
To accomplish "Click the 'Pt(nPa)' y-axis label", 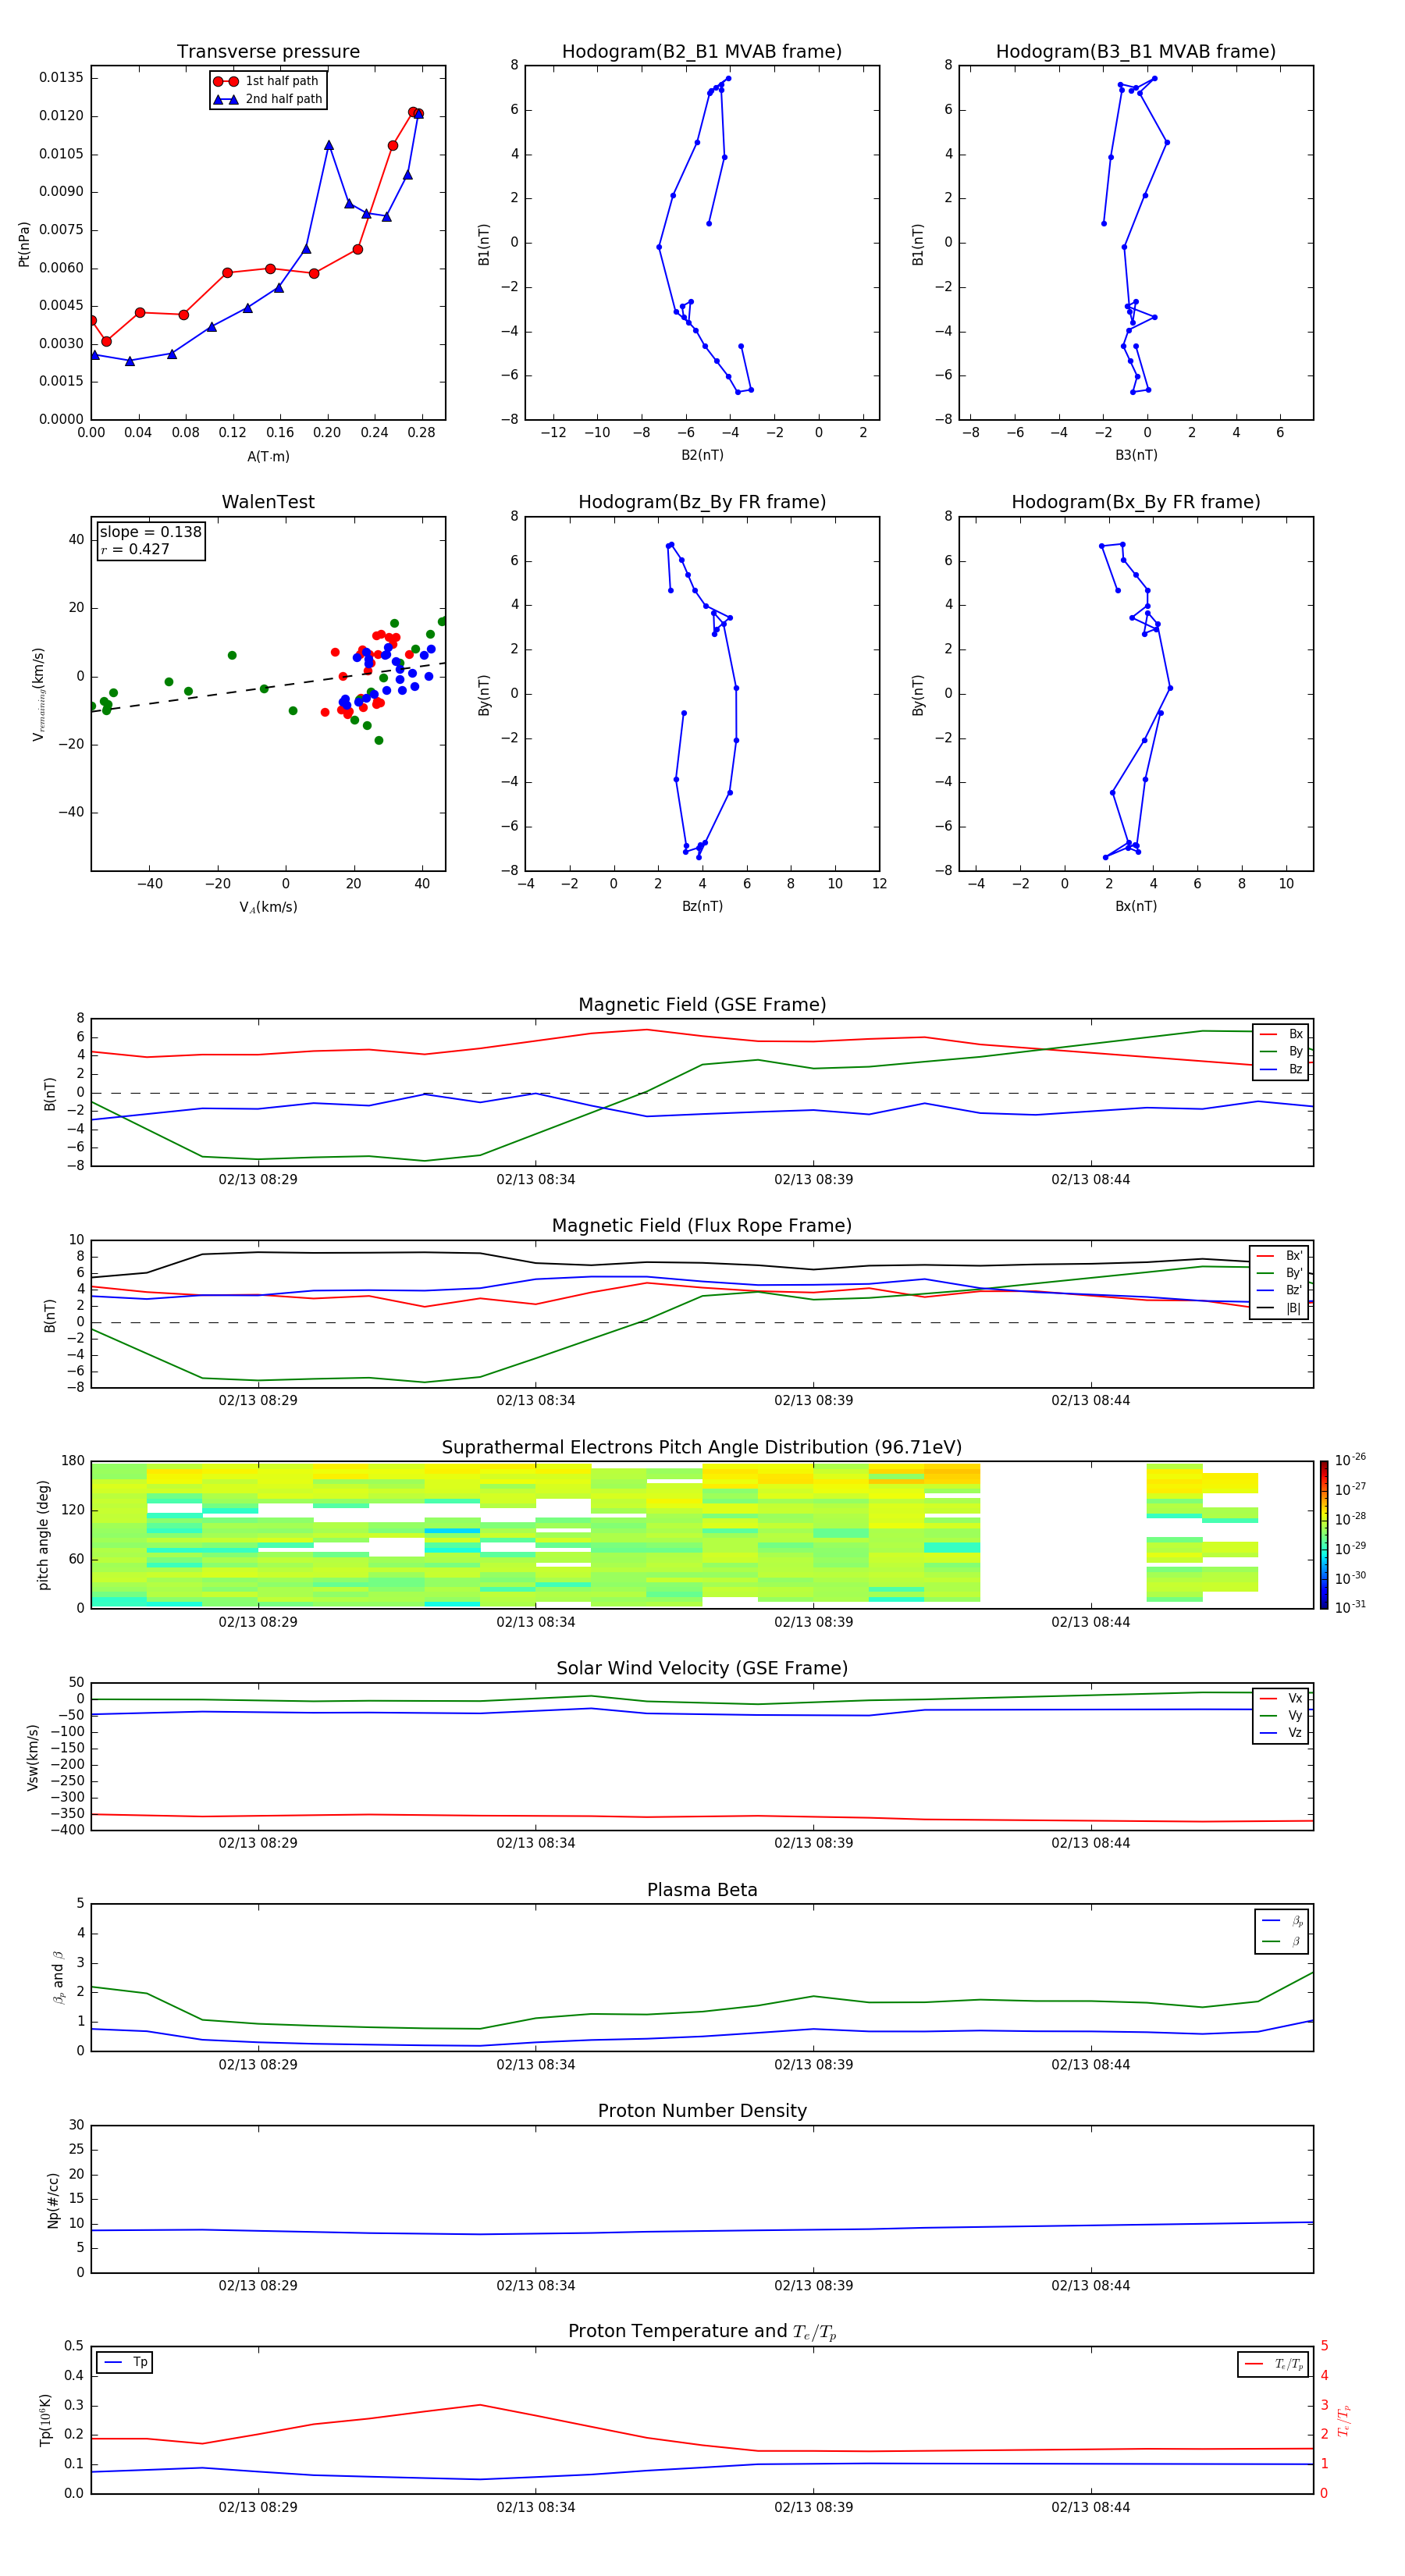I will click(x=24, y=244).
